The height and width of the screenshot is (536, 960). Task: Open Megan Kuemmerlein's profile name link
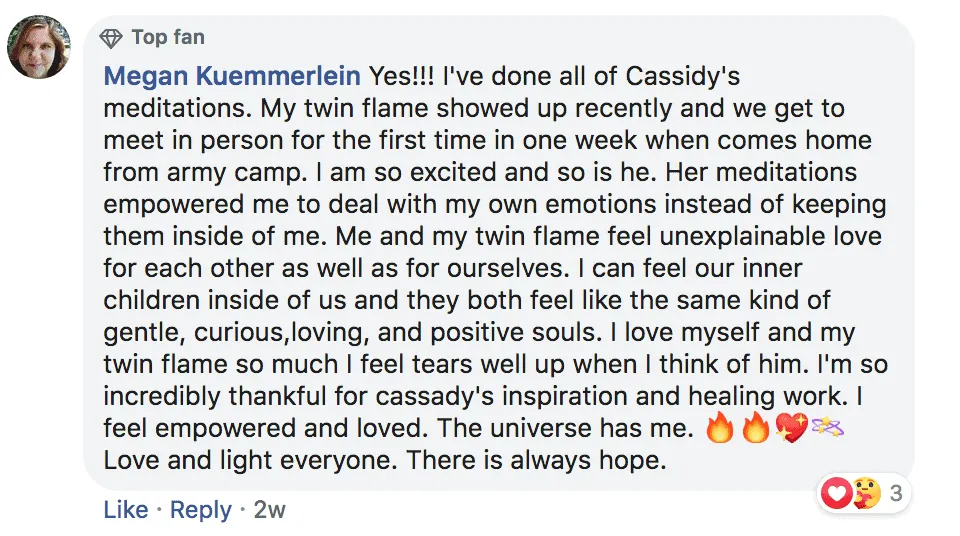pos(232,76)
